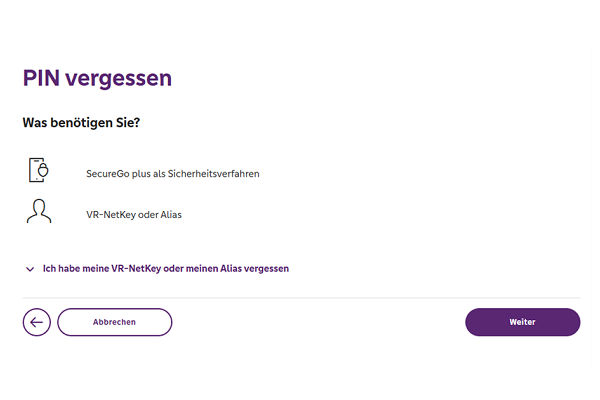The width and height of the screenshot is (600, 400).
Task: Select the 'VR-NetKey oder Alias' requirement text
Action: pos(133,214)
